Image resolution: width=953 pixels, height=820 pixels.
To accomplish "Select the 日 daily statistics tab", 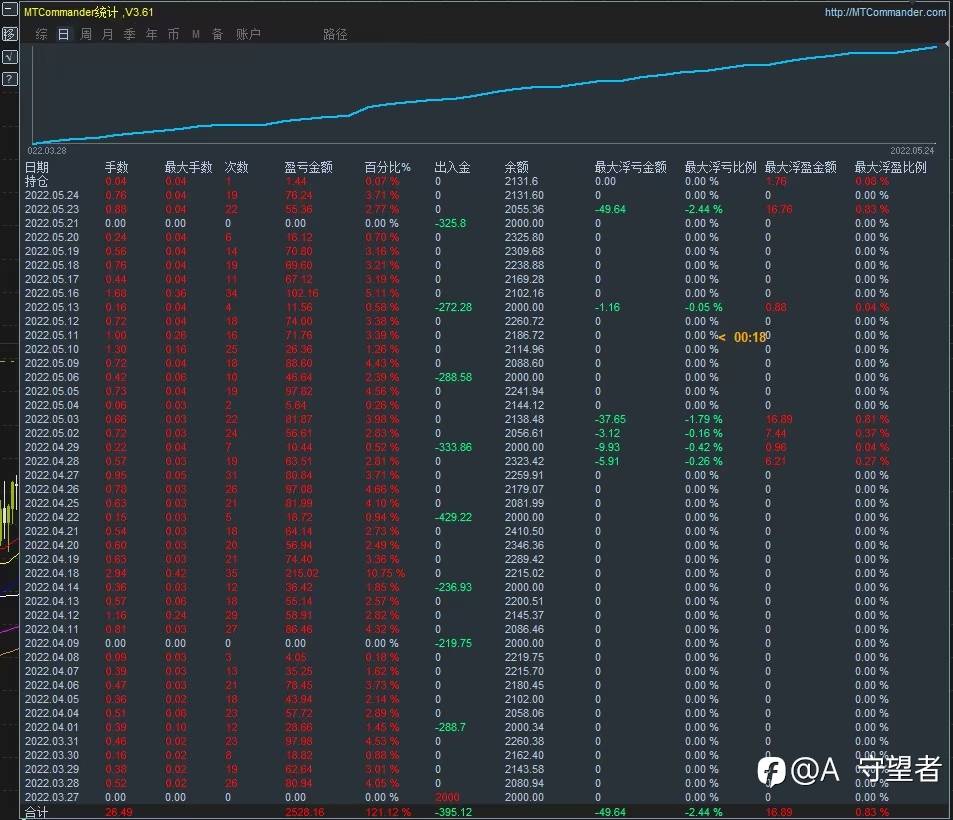I will coord(63,34).
